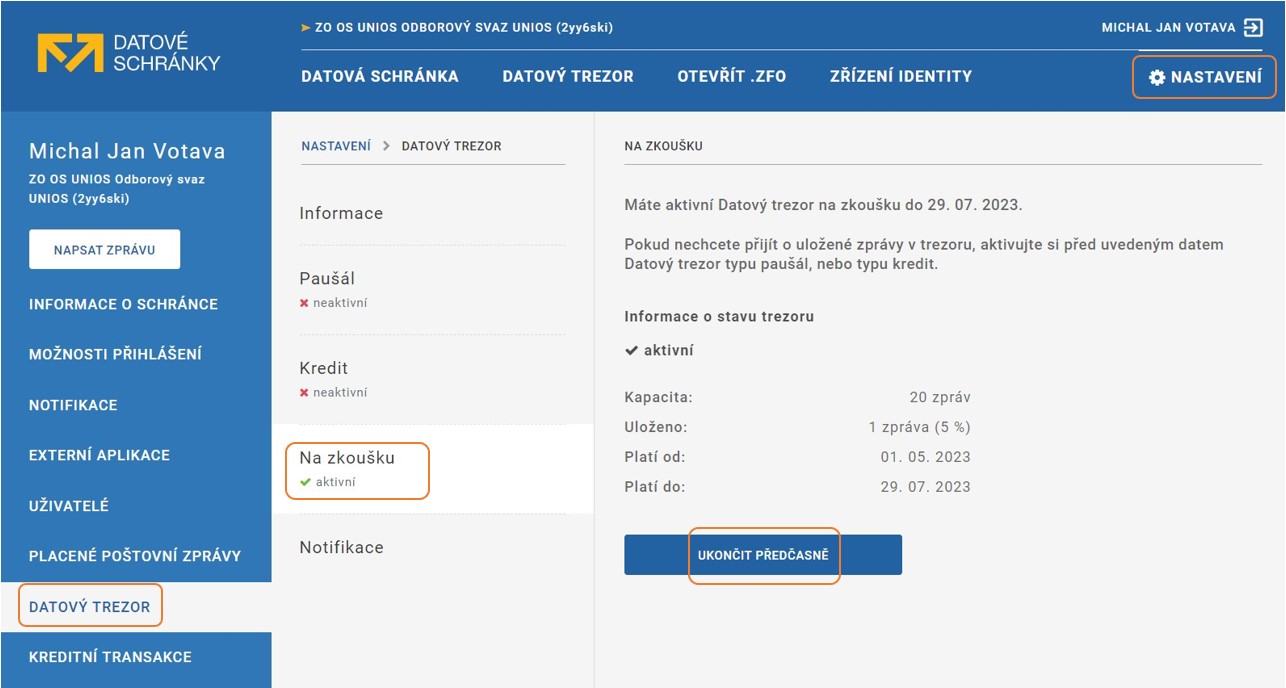
Task: Select Otevřít .ZFO in top navigation
Action: coord(732,76)
